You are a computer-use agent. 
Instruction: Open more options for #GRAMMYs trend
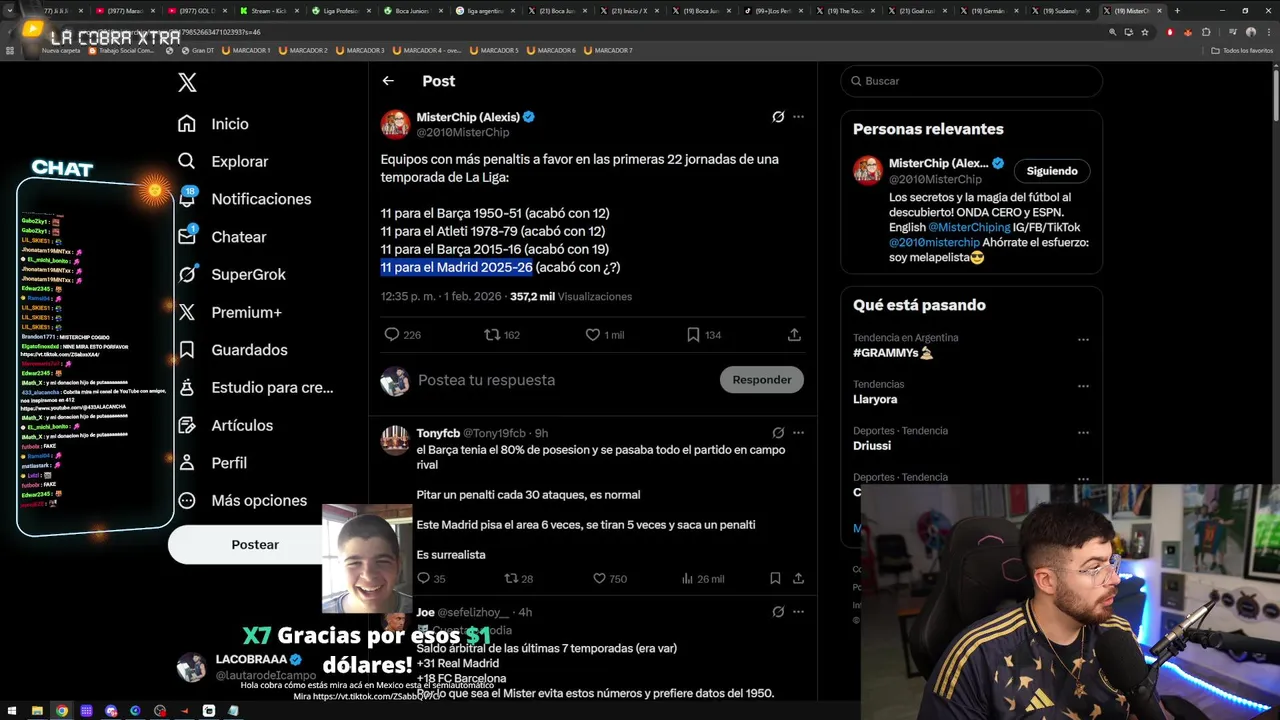(x=1083, y=340)
